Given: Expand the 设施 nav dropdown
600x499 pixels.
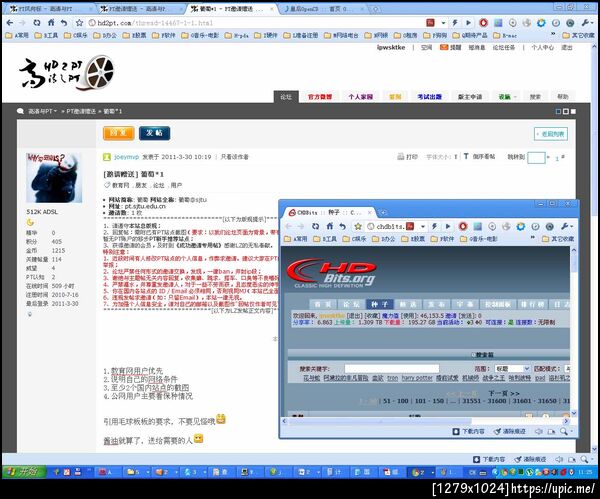Looking at the screenshot, I should [507, 97].
